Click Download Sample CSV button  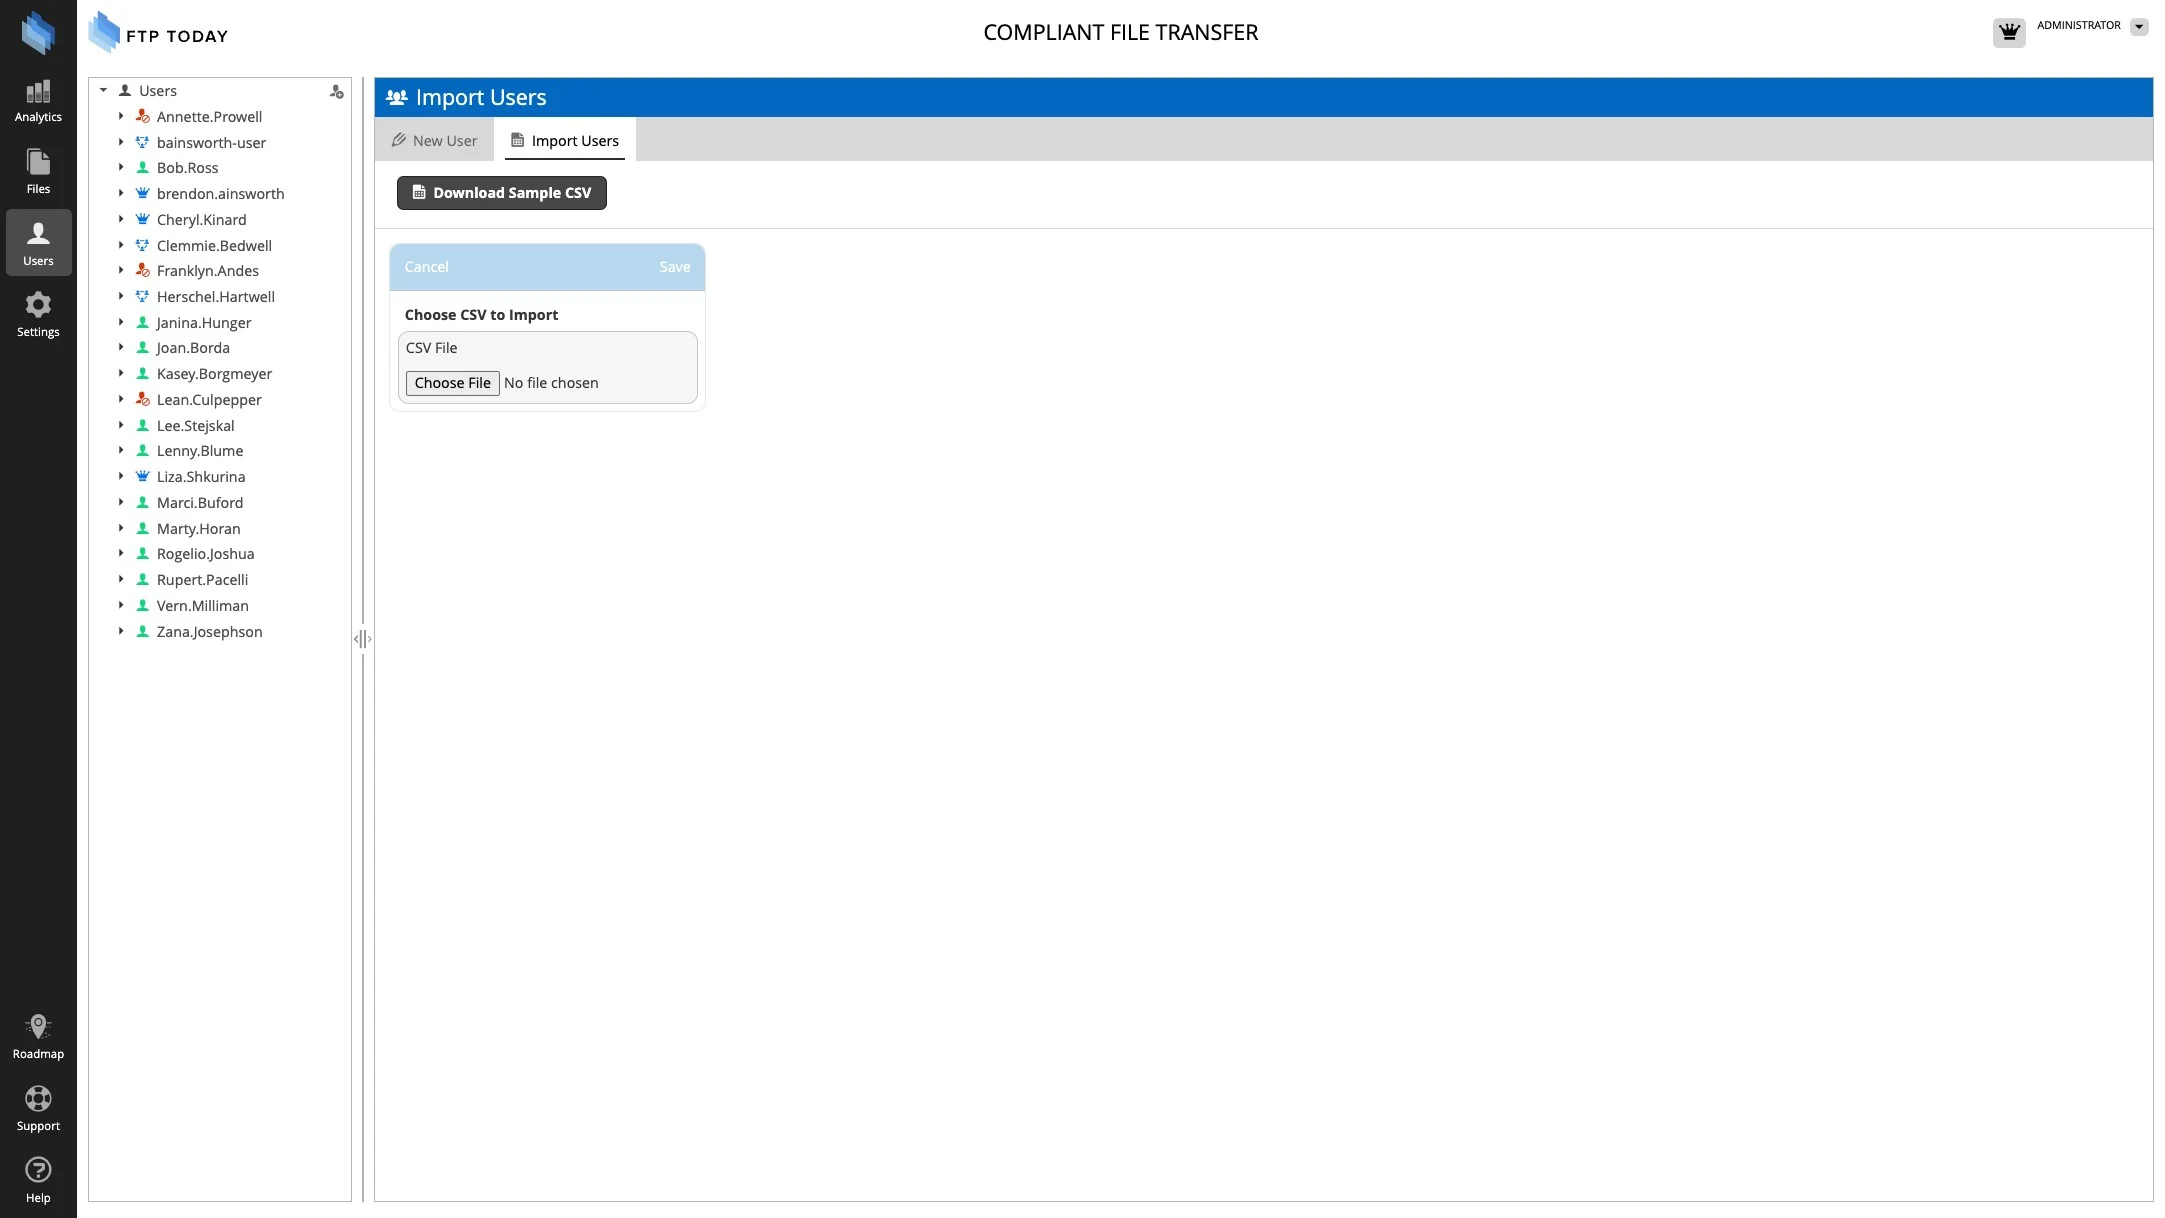click(x=501, y=193)
